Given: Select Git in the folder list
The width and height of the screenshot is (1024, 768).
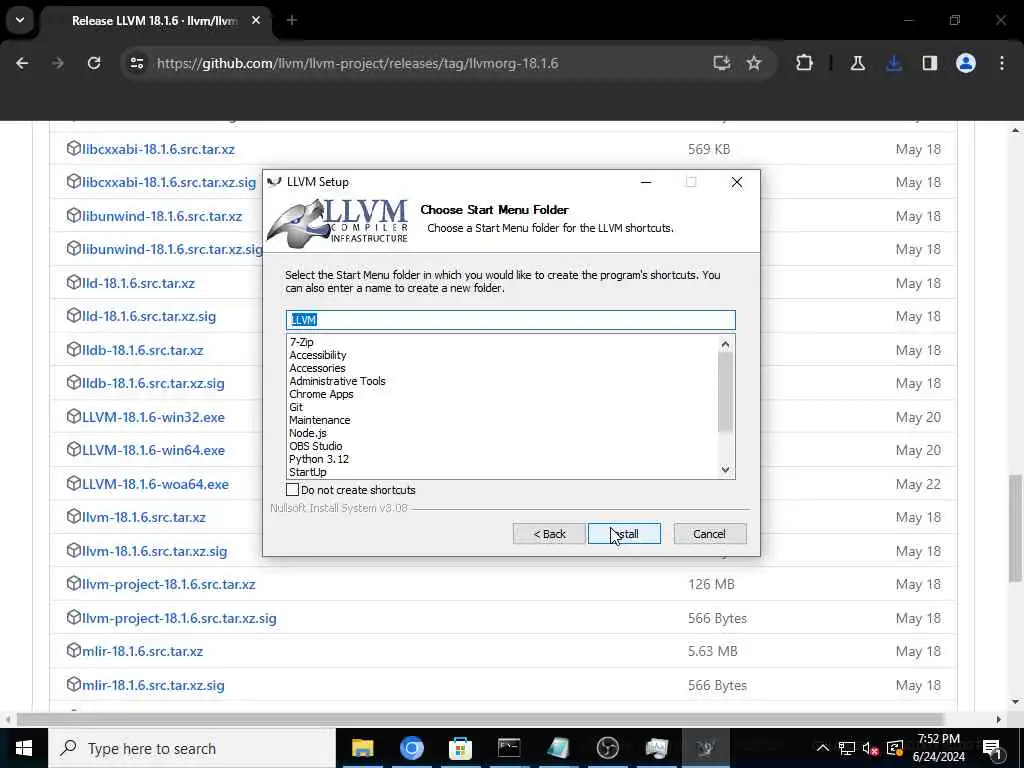Looking at the screenshot, I should pos(296,407).
